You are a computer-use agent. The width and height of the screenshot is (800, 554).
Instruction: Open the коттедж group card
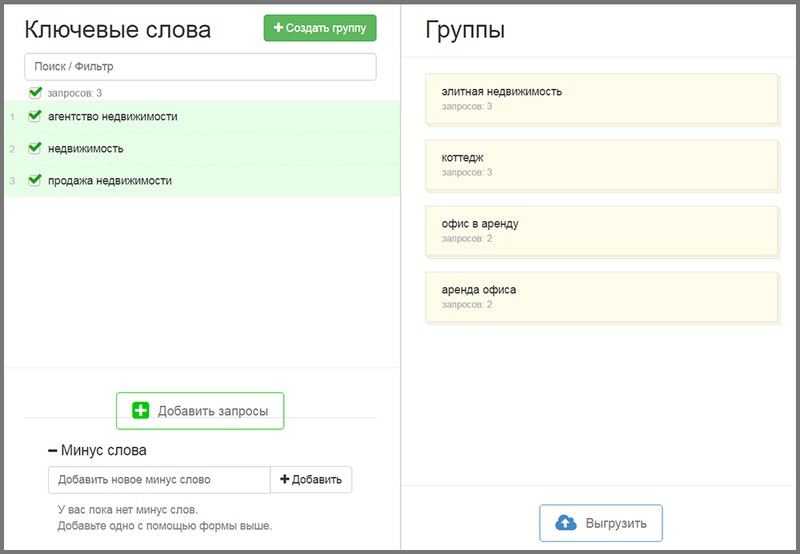click(601, 164)
